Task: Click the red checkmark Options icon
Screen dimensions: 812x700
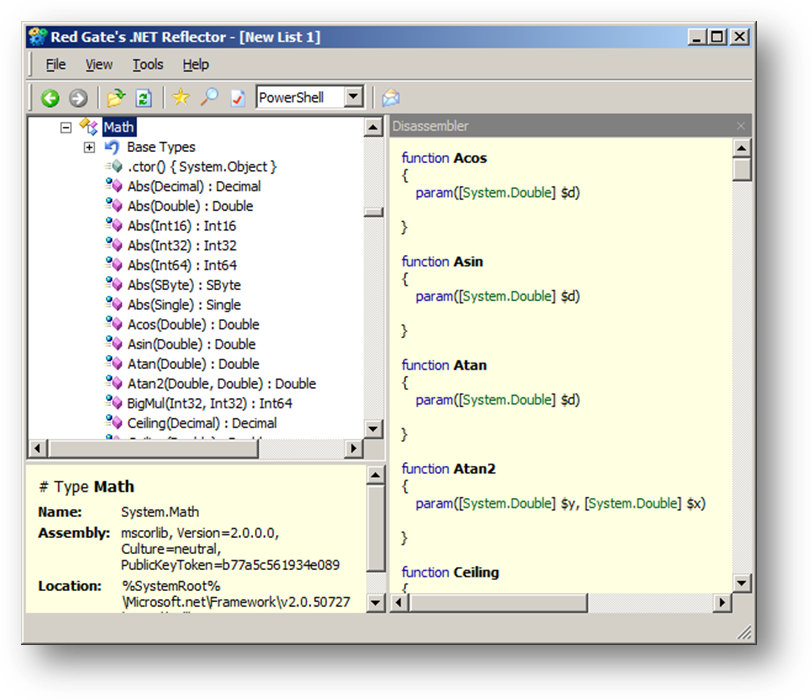Action: pyautogui.click(x=238, y=97)
